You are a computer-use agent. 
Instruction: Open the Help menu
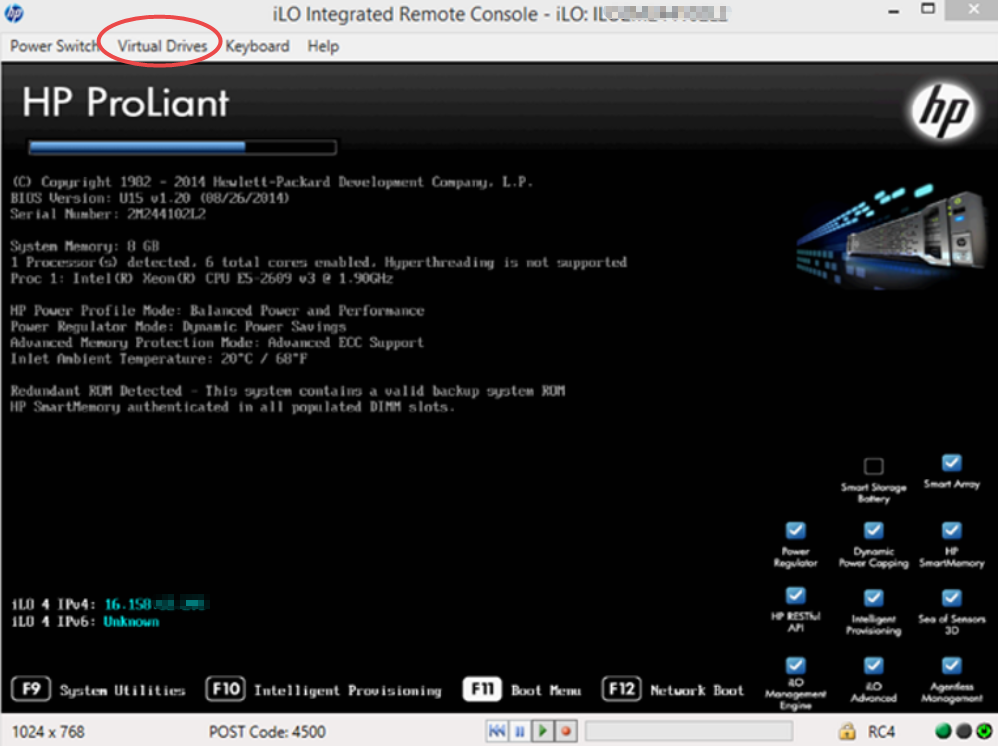coord(323,46)
